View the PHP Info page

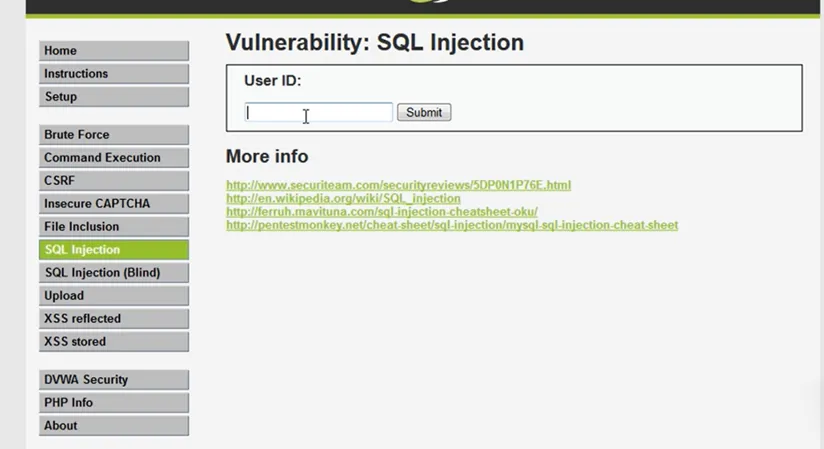point(113,403)
